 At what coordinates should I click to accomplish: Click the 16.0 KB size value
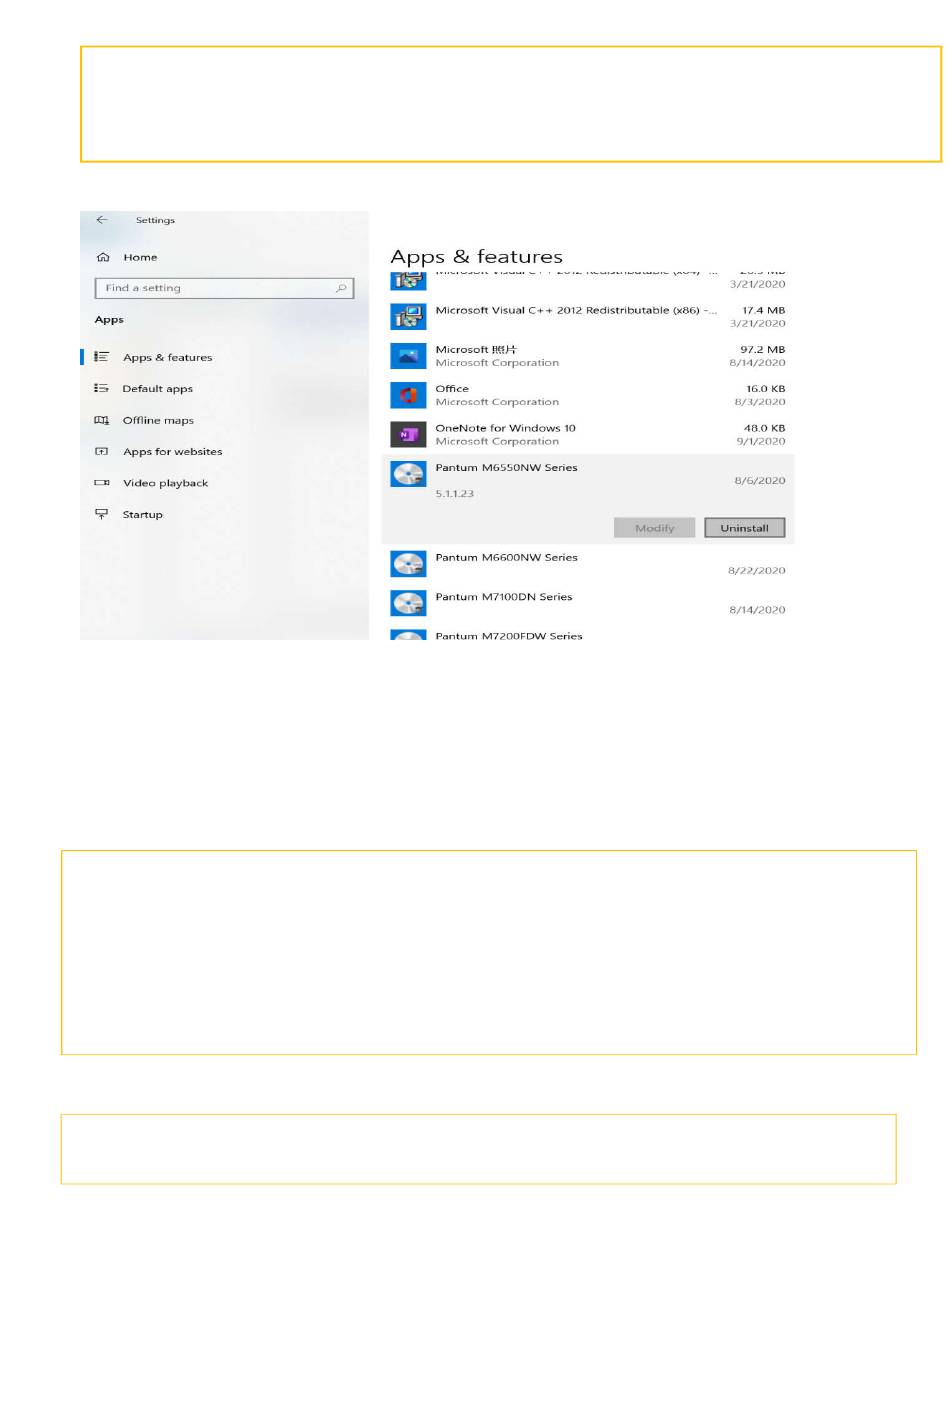pos(765,389)
